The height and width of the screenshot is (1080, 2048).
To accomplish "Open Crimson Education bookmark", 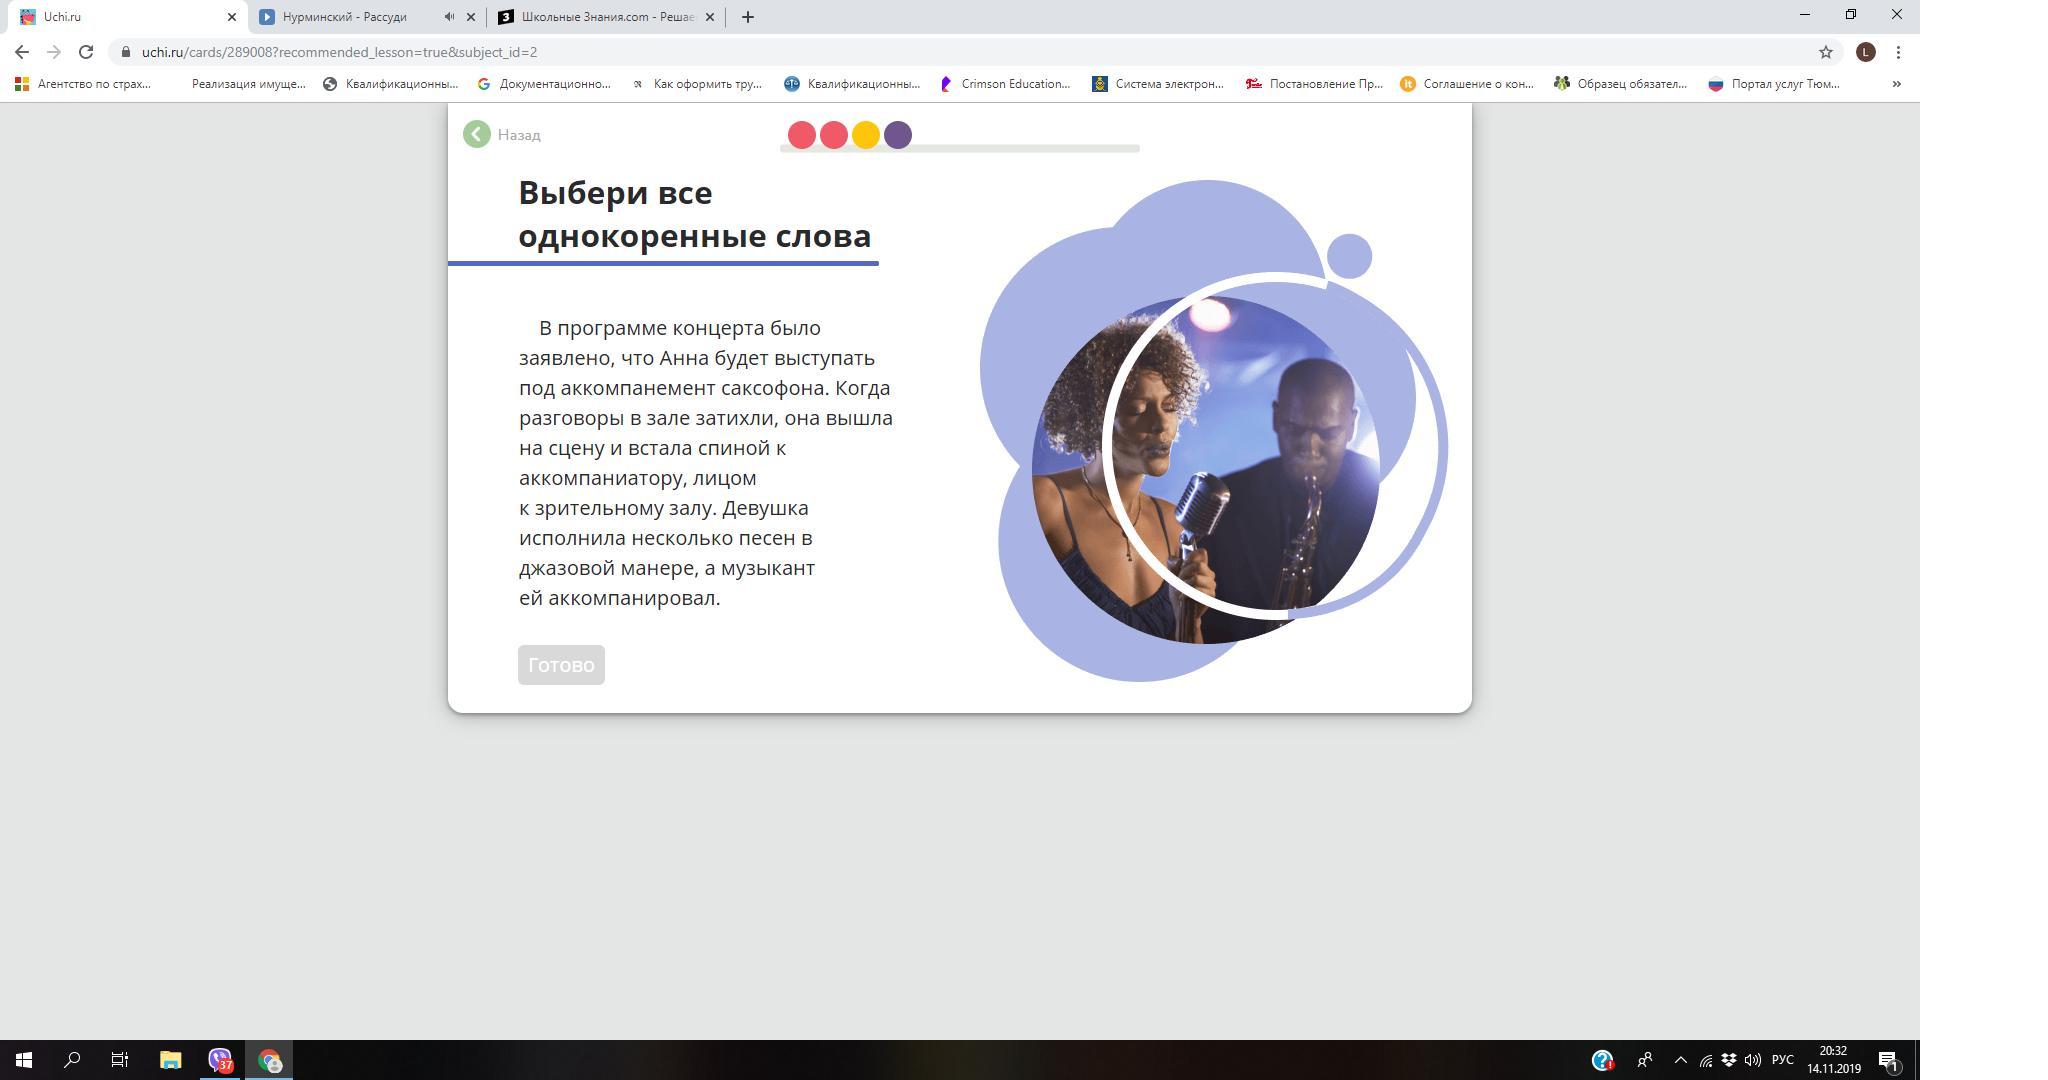I will tap(1005, 84).
